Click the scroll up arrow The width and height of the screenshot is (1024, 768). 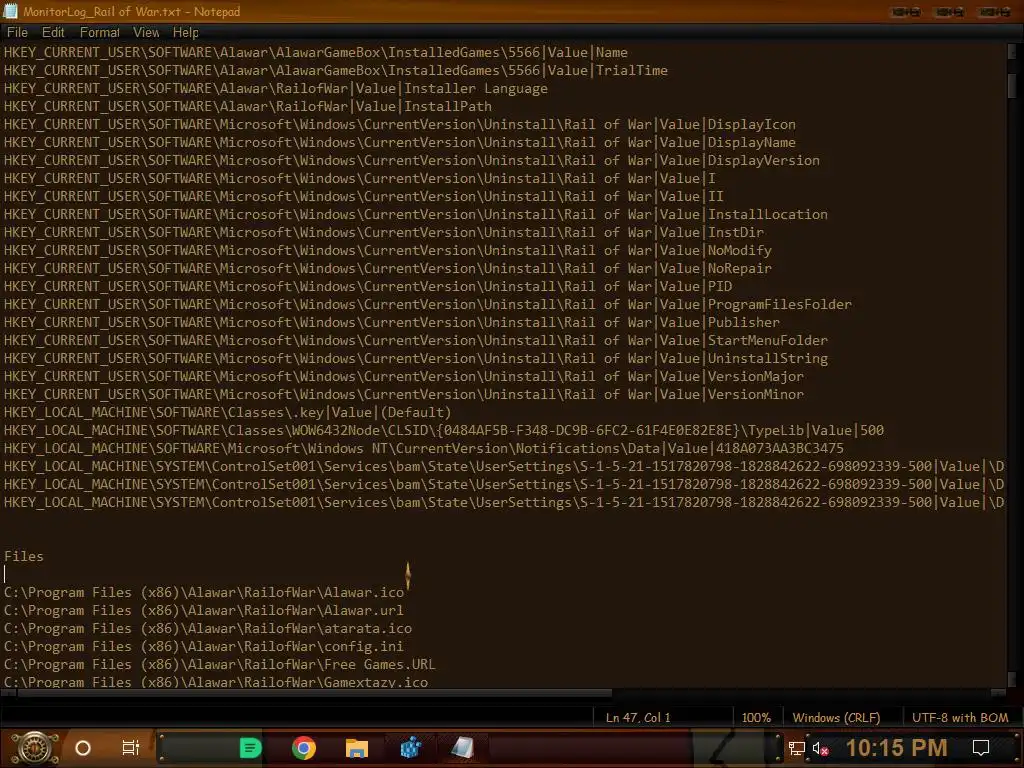[x=1012, y=51]
